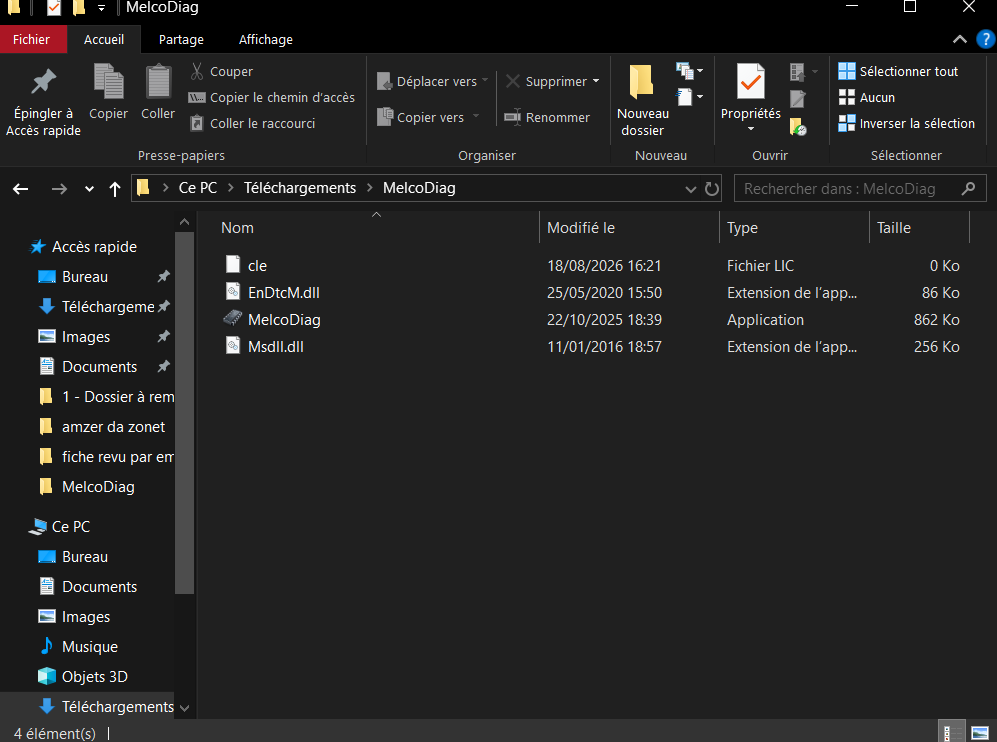Open the Accès facile dropdown icon
The height and width of the screenshot is (742, 997).
[689, 97]
